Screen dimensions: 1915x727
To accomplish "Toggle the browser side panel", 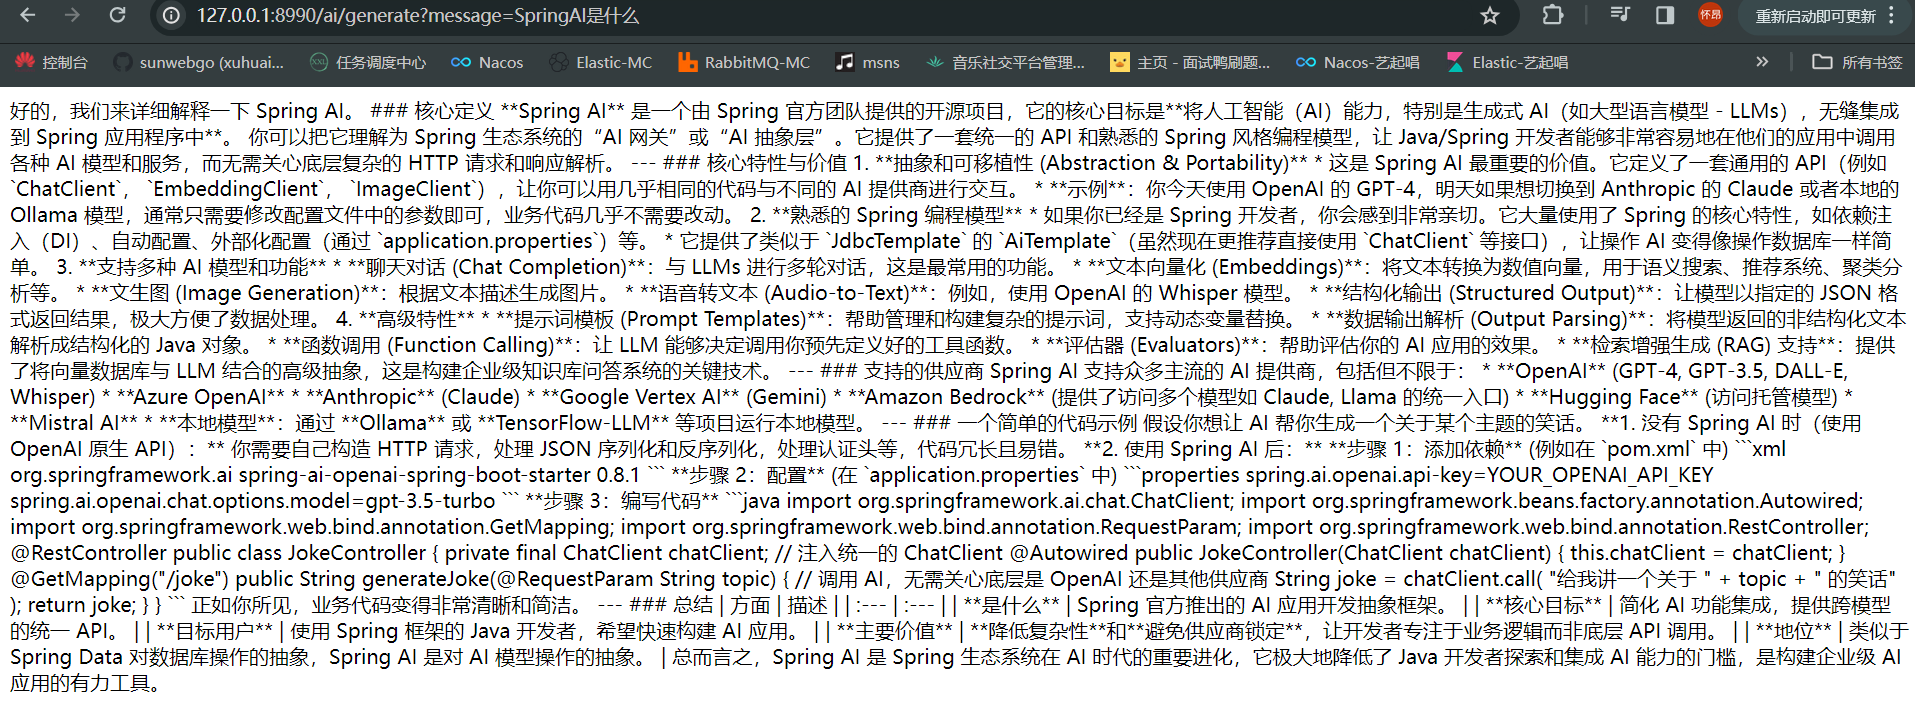I will click(x=1665, y=15).
